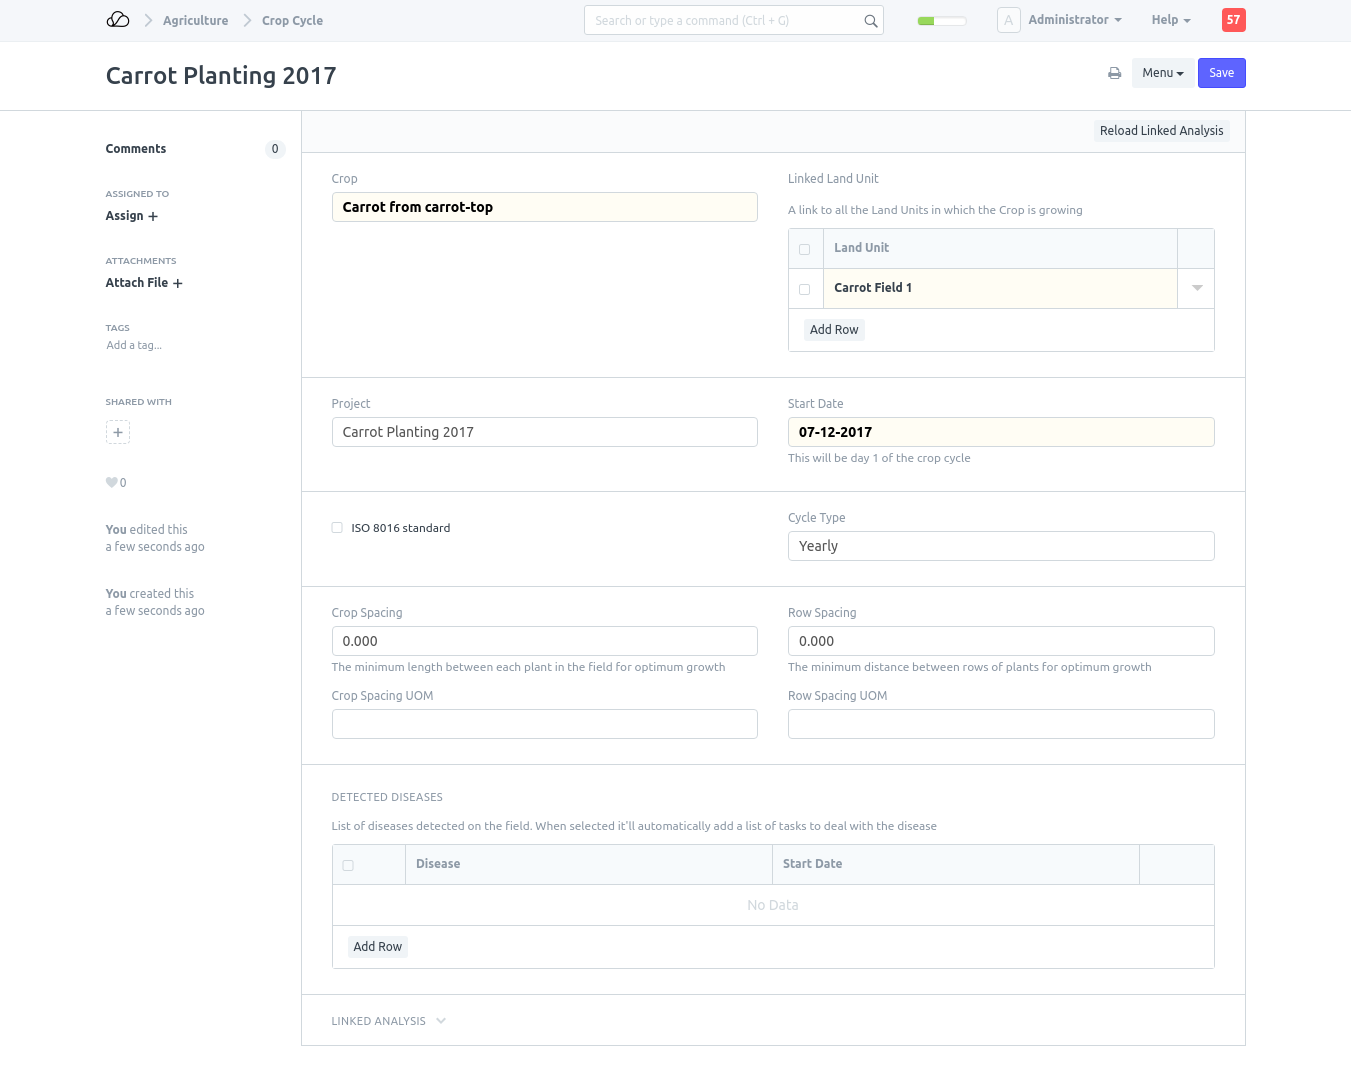Go to Agriculture breadcrumb
The width and height of the screenshot is (1351, 1067).
pos(195,20)
